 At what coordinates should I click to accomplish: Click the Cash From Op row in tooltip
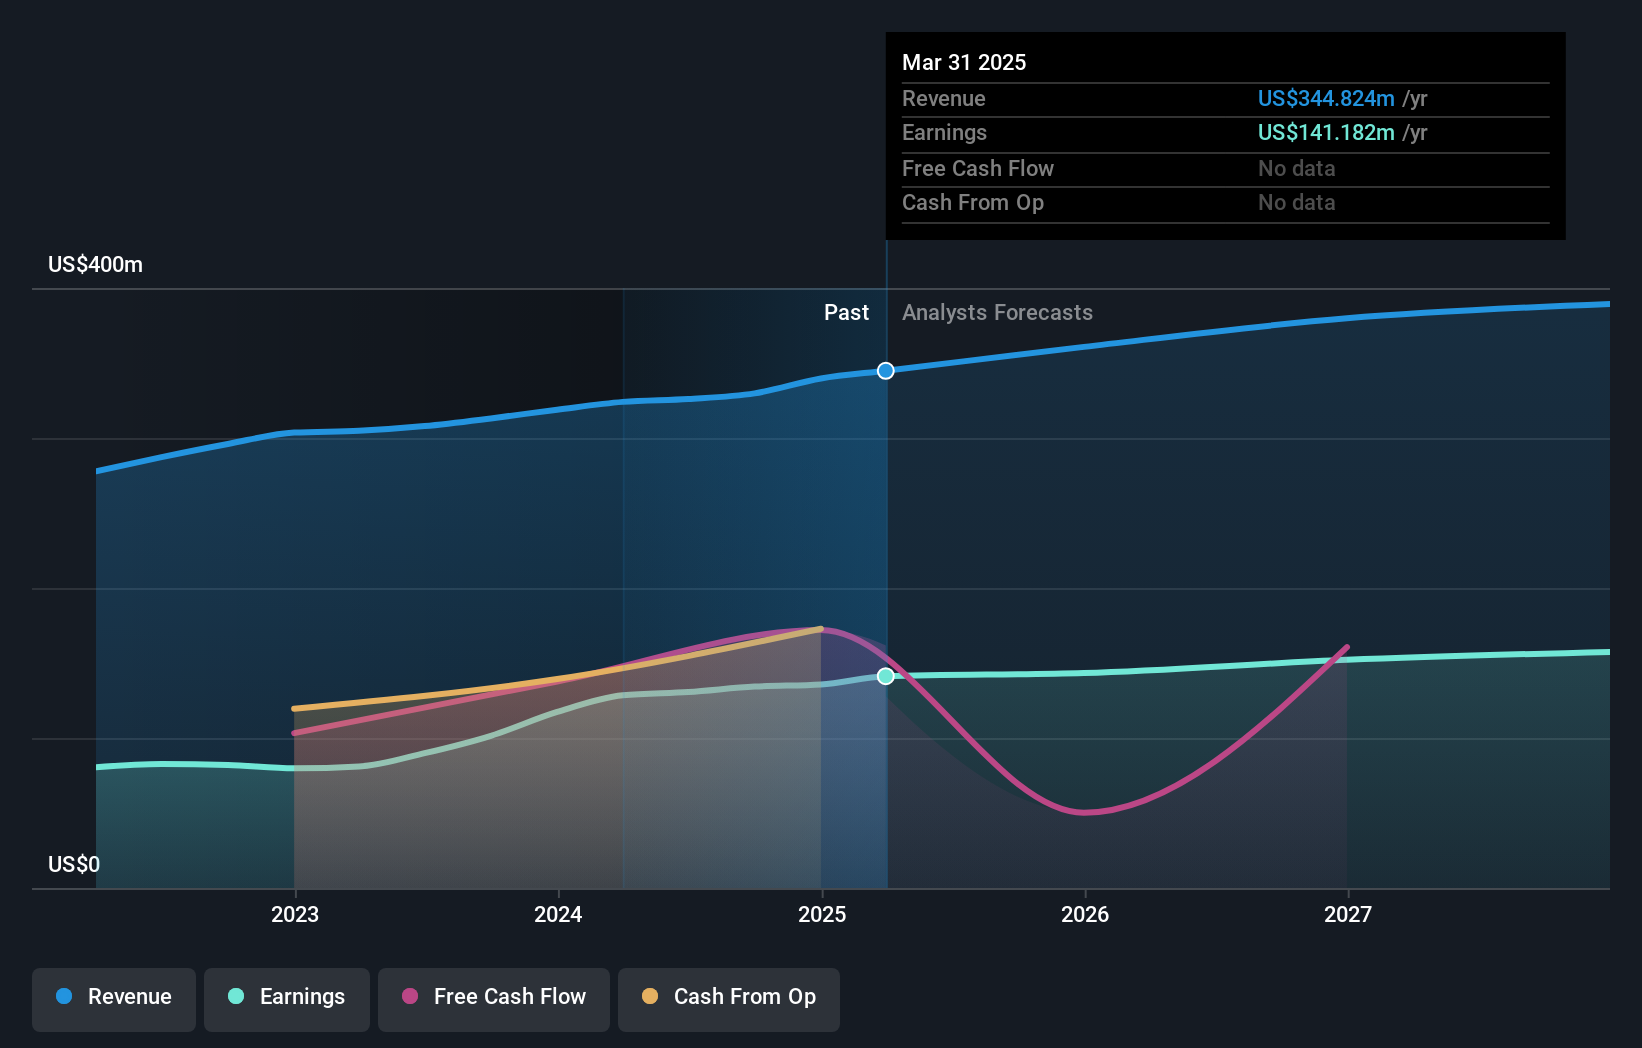[1226, 203]
